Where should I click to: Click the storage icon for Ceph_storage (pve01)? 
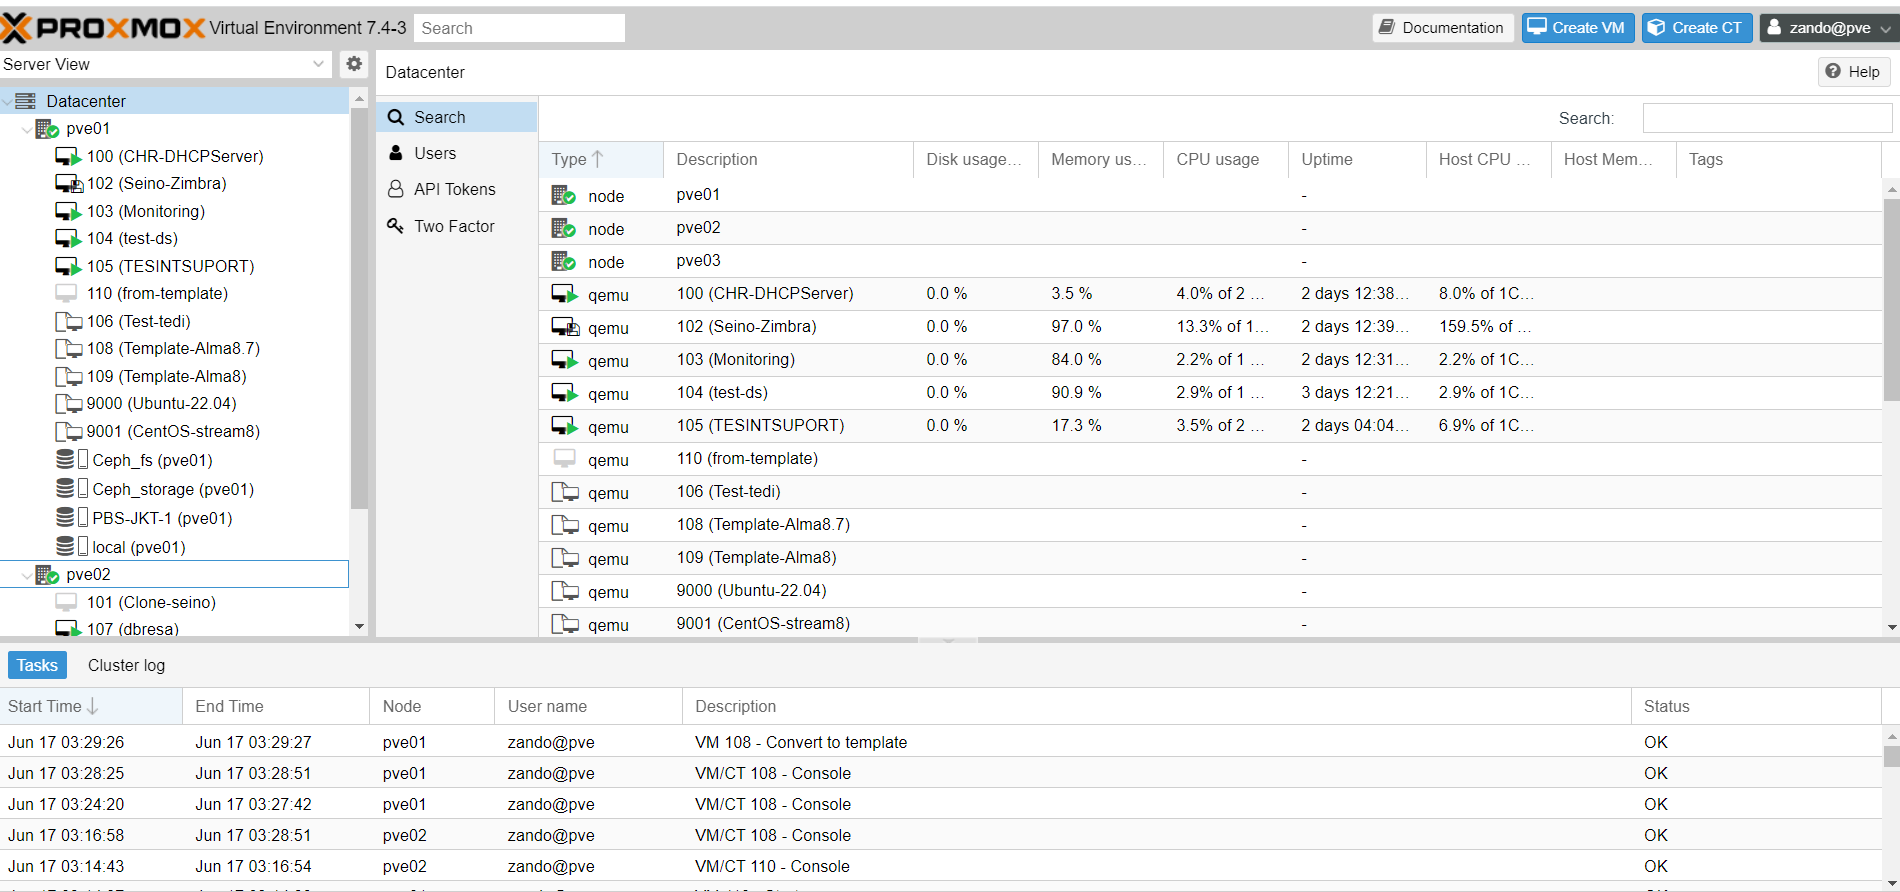click(x=72, y=489)
